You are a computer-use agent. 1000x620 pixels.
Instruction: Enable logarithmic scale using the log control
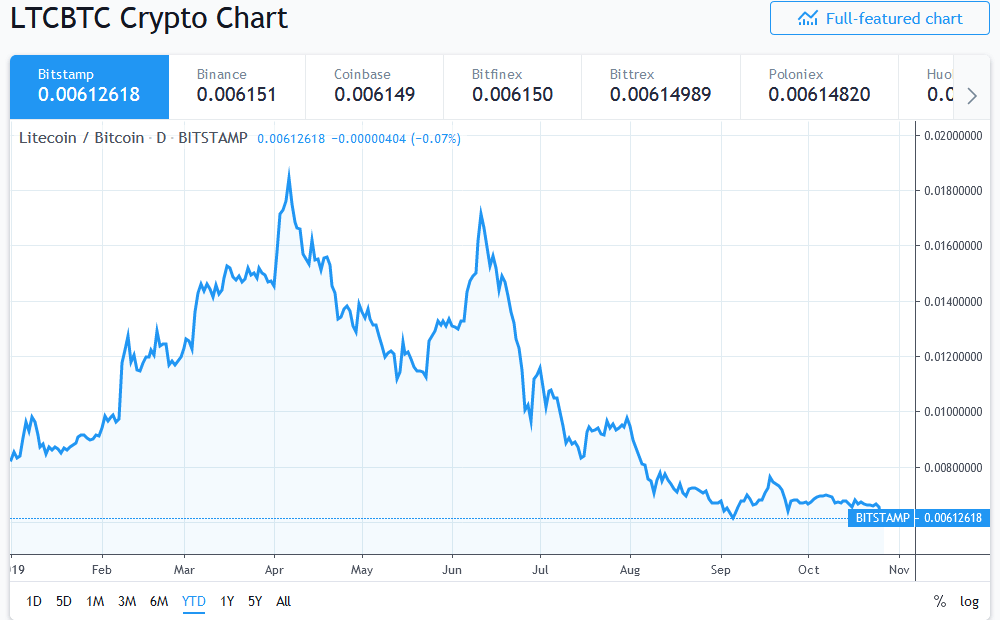coord(969,601)
